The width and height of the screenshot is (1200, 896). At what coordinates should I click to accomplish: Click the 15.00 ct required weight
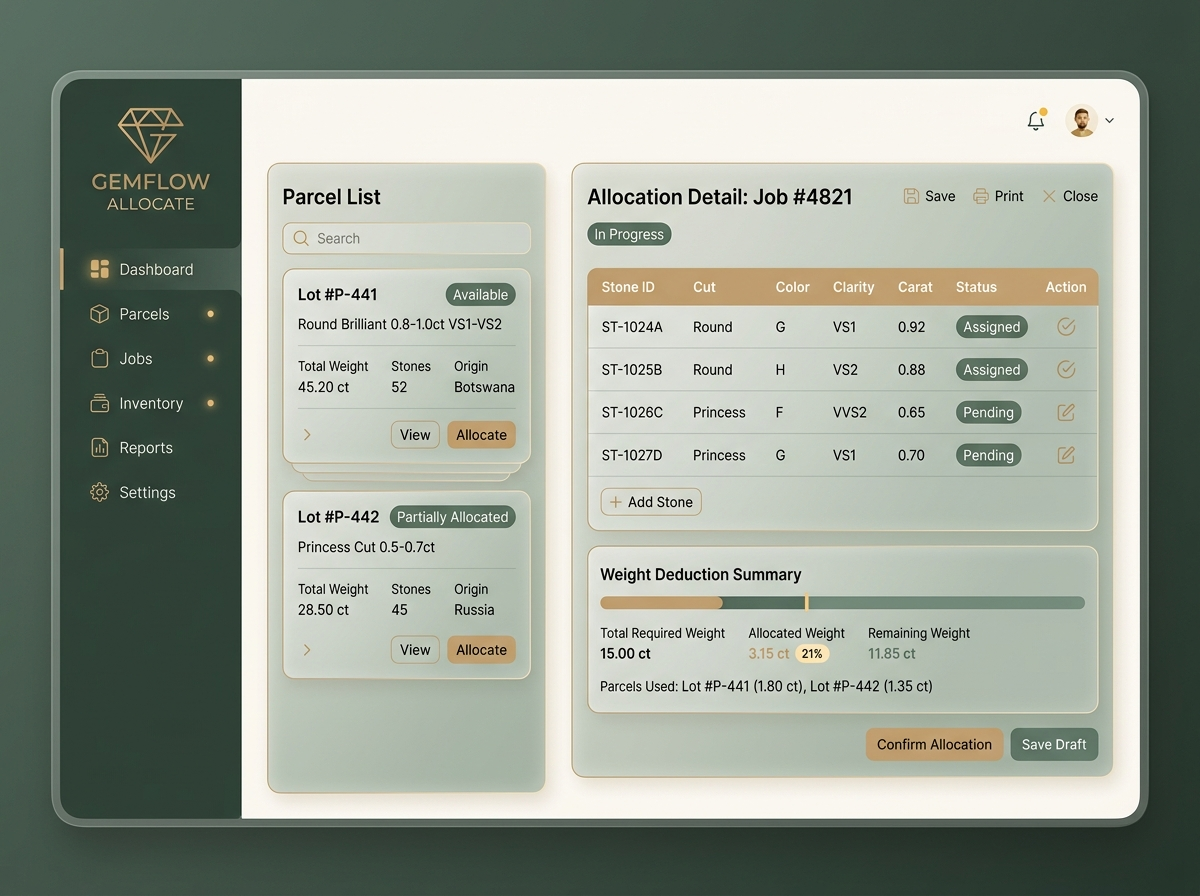coord(625,654)
